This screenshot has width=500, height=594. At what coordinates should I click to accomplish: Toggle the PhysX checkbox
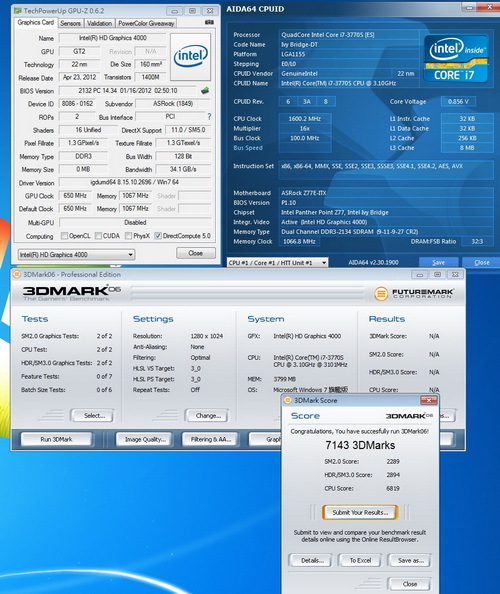(x=128, y=236)
